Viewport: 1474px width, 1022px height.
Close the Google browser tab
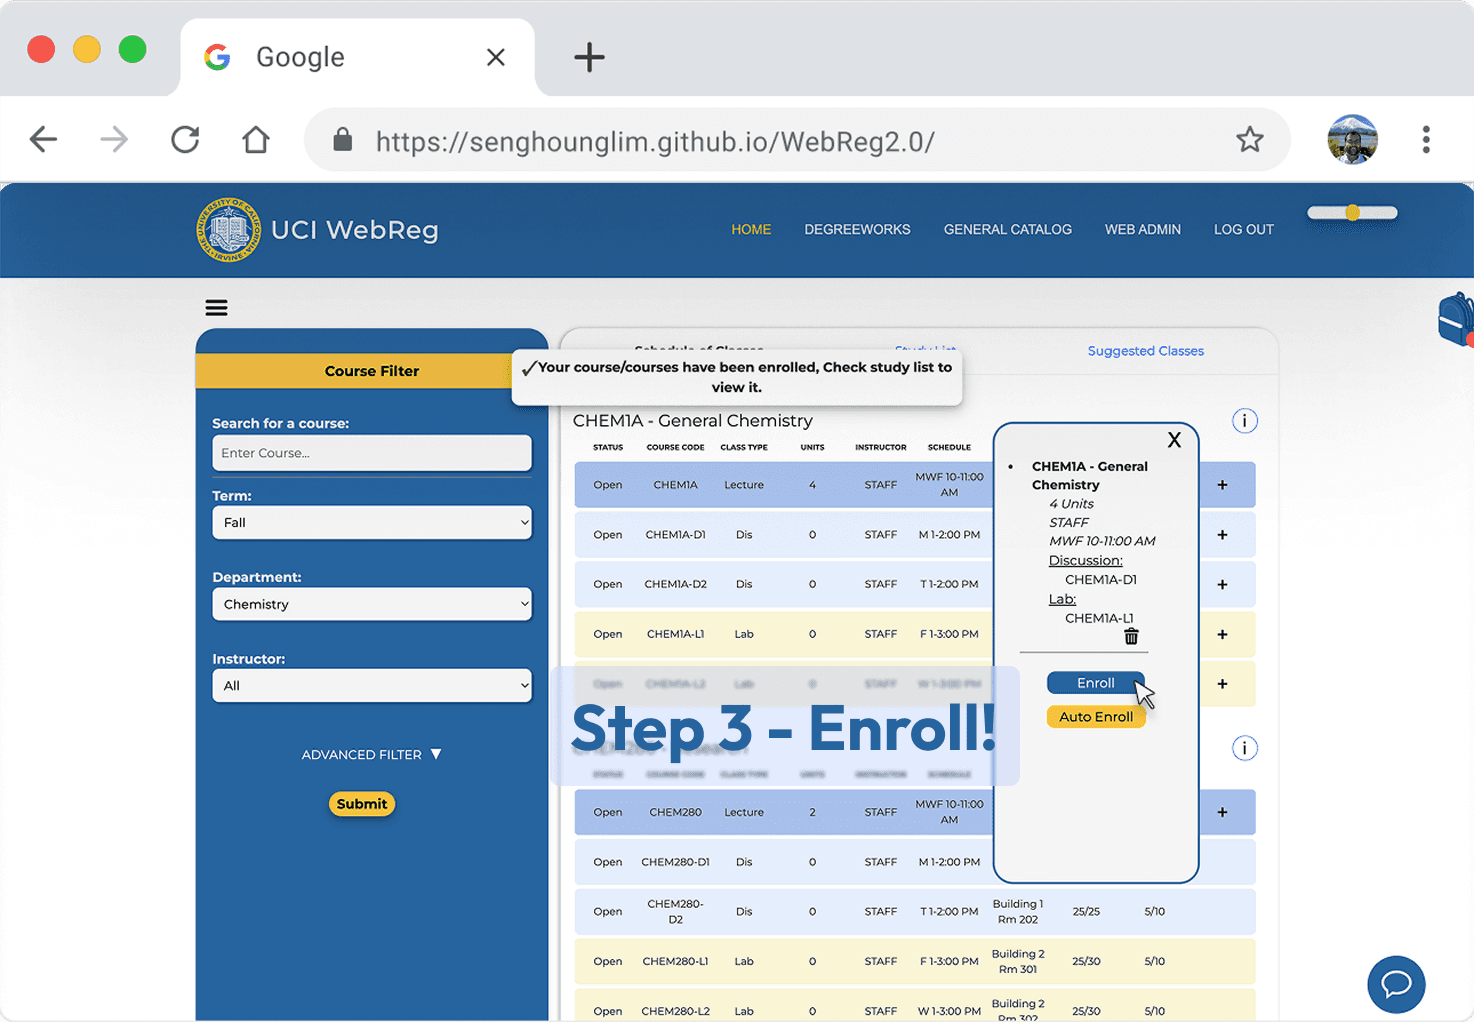[x=495, y=57]
